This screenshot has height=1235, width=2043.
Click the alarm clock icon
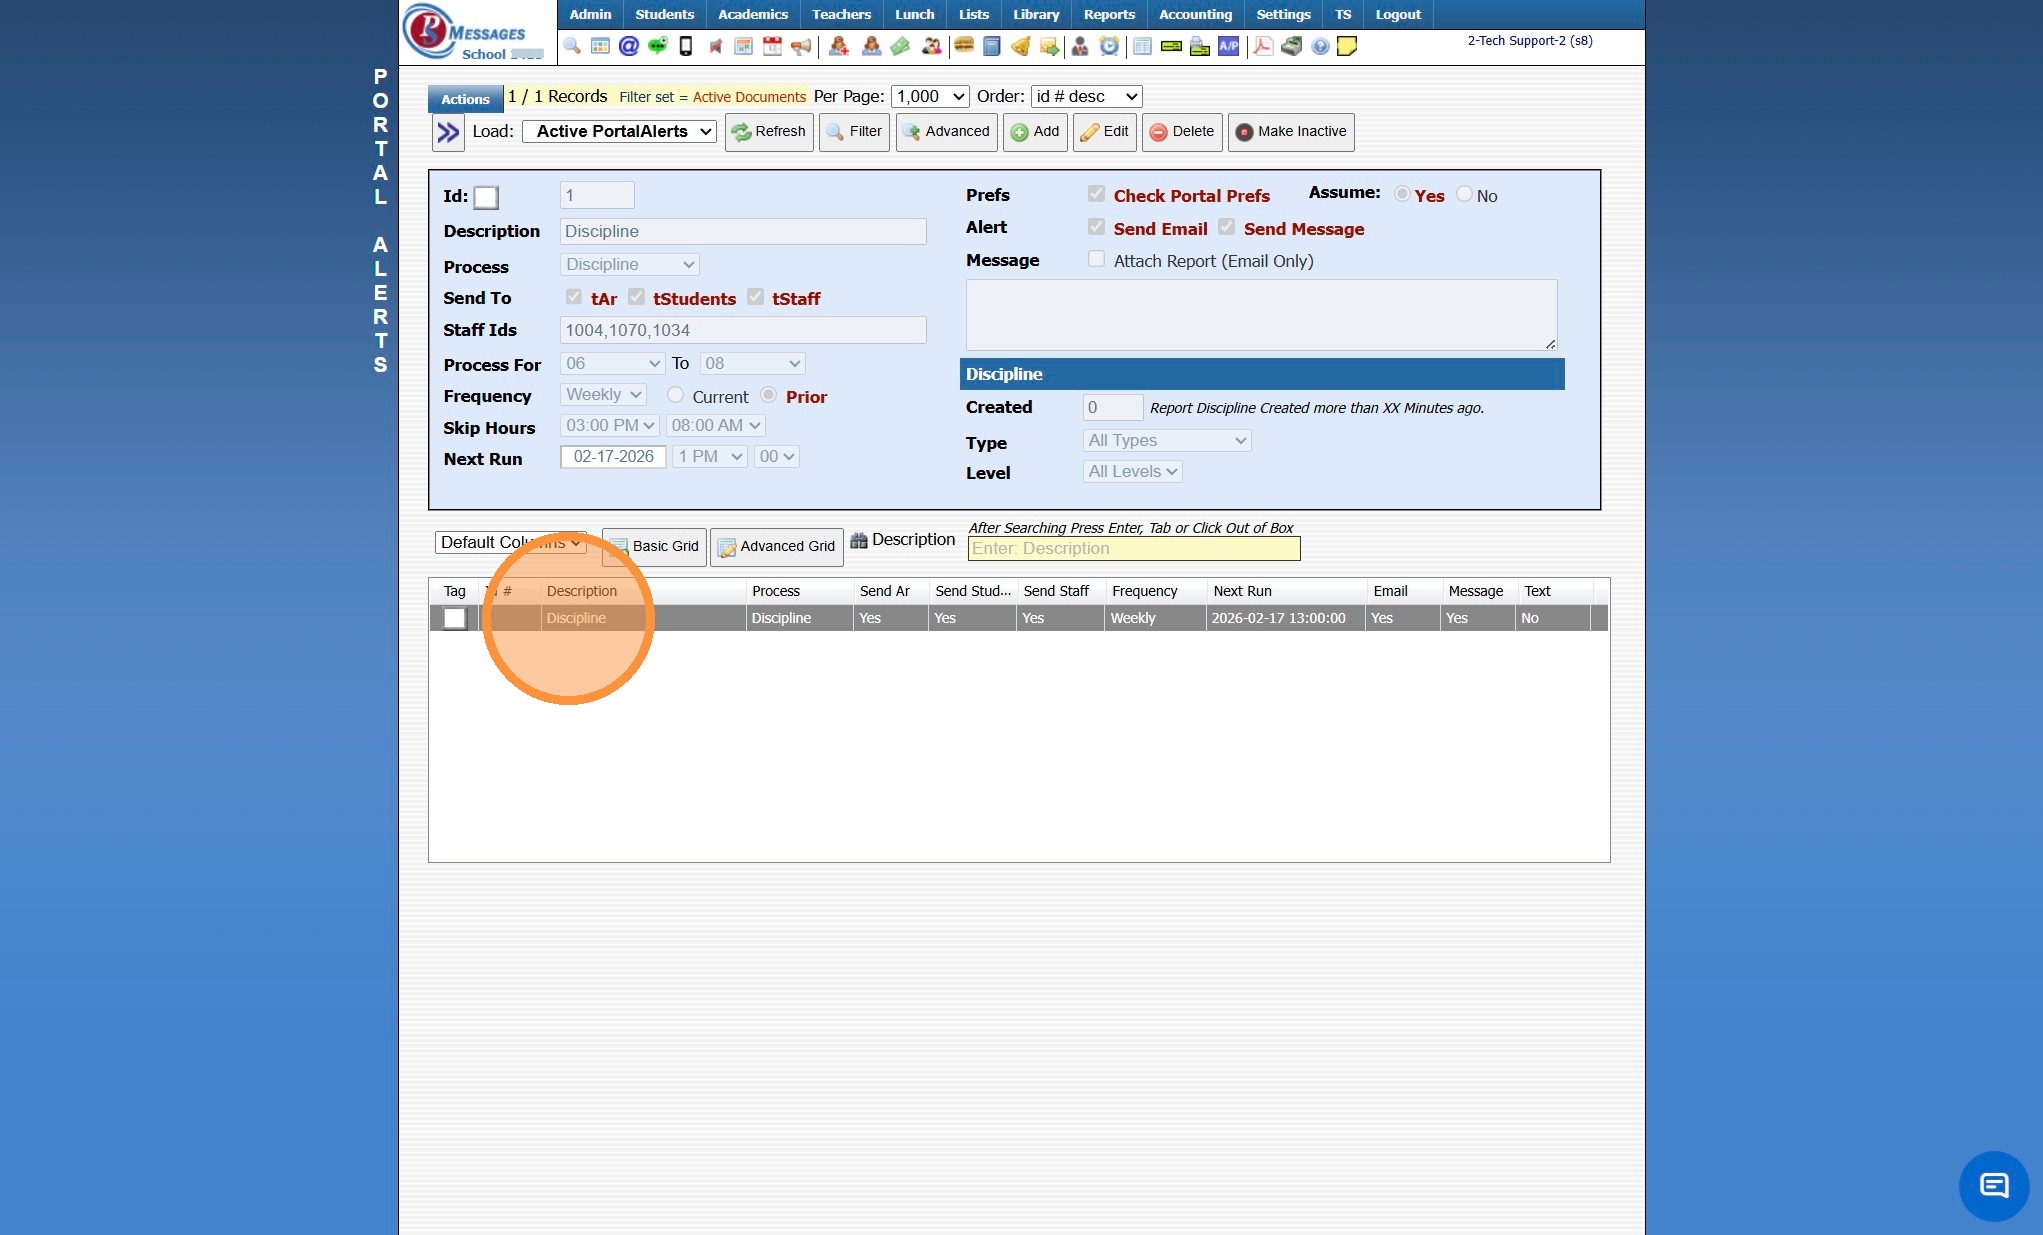point(1109,46)
